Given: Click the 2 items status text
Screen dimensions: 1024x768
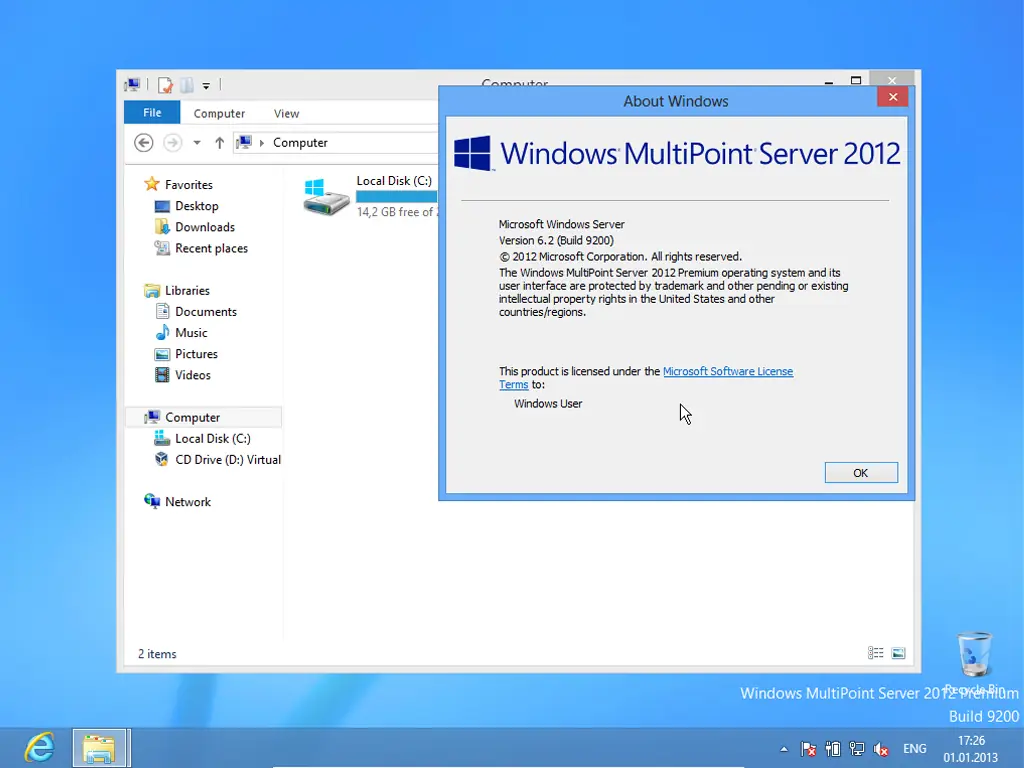Looking at the screenshot, I should tap(157, 654).
